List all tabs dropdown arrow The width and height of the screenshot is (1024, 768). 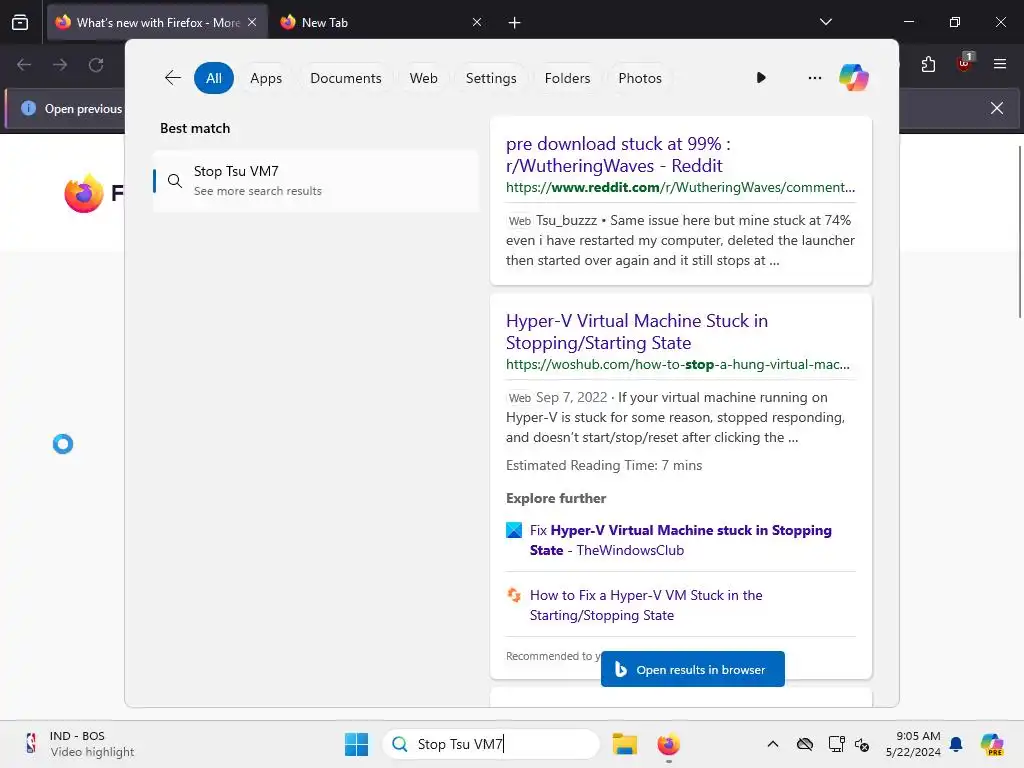pos(825,22)
